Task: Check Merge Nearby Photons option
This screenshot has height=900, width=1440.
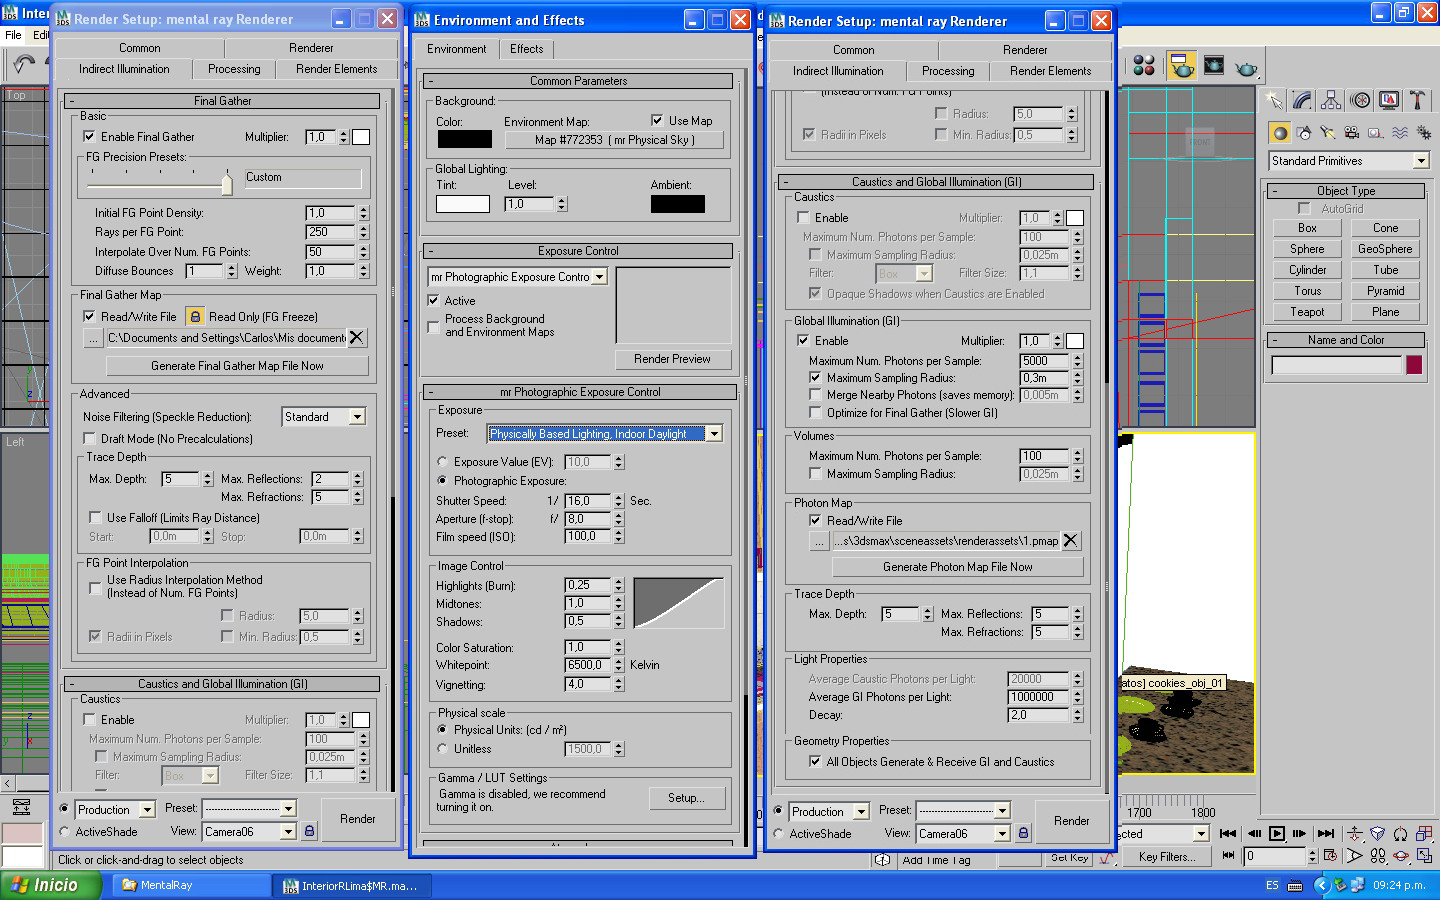Action: 815,395
